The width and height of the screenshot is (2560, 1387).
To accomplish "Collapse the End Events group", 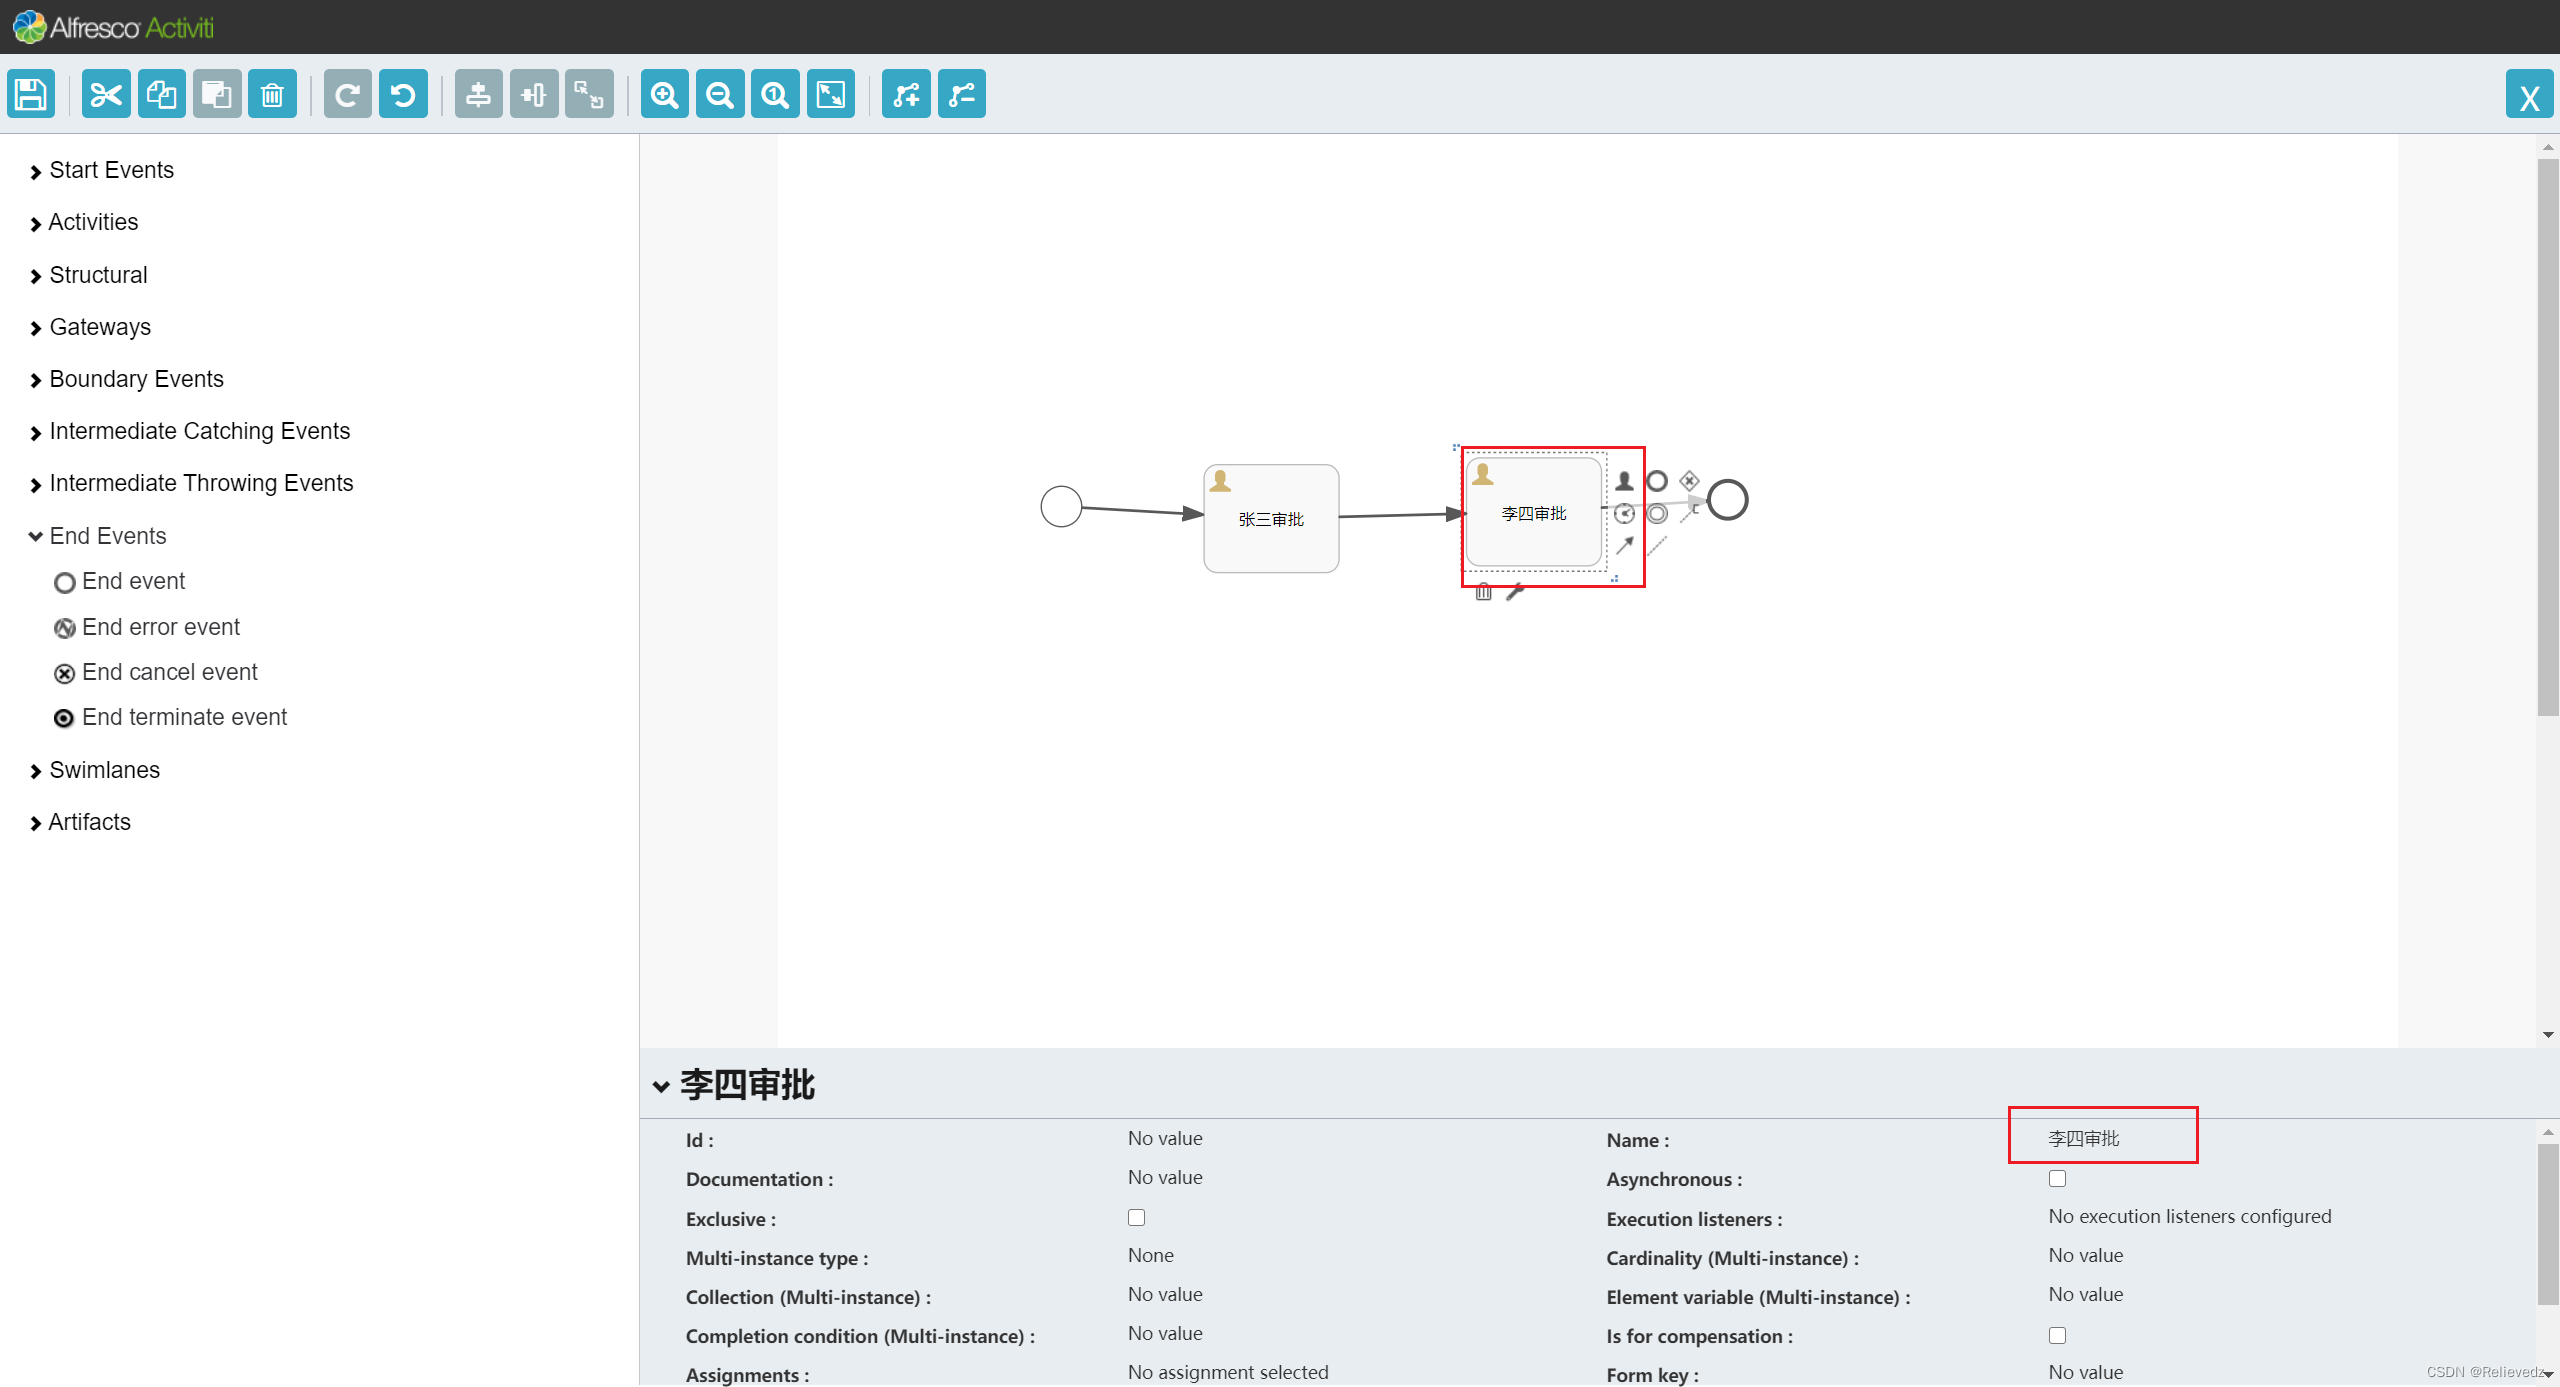I will point(107,537).
